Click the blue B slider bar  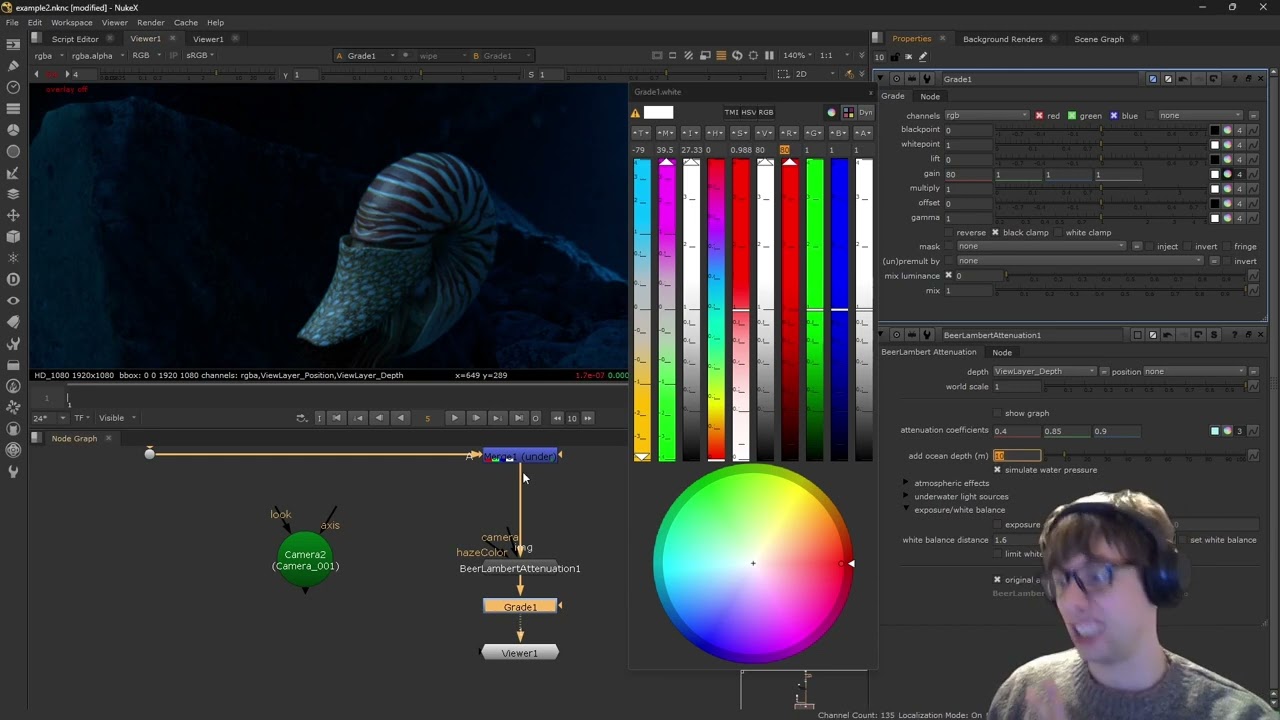point(839,309)
